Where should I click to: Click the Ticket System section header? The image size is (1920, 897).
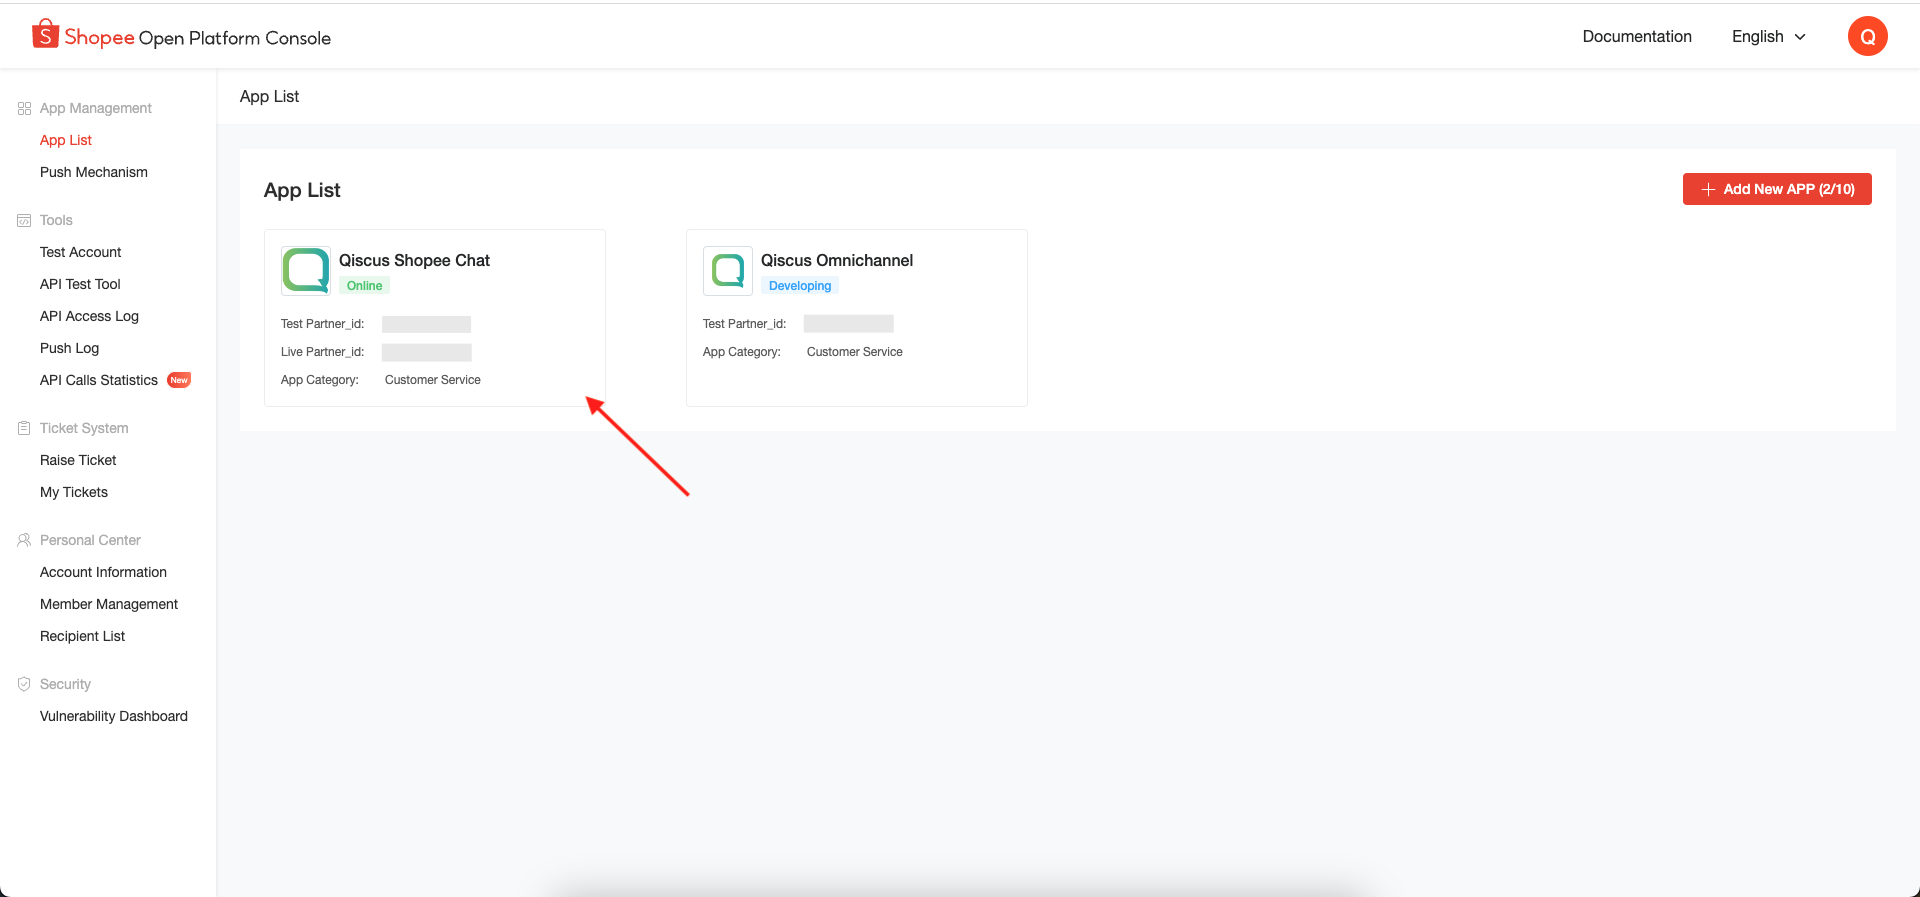pos(84,428)
